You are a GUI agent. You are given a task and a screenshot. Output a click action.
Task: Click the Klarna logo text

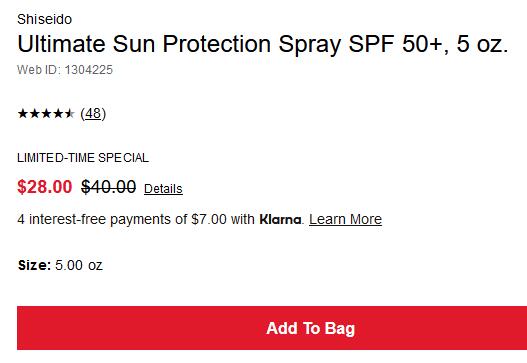(x=280, y=219)
